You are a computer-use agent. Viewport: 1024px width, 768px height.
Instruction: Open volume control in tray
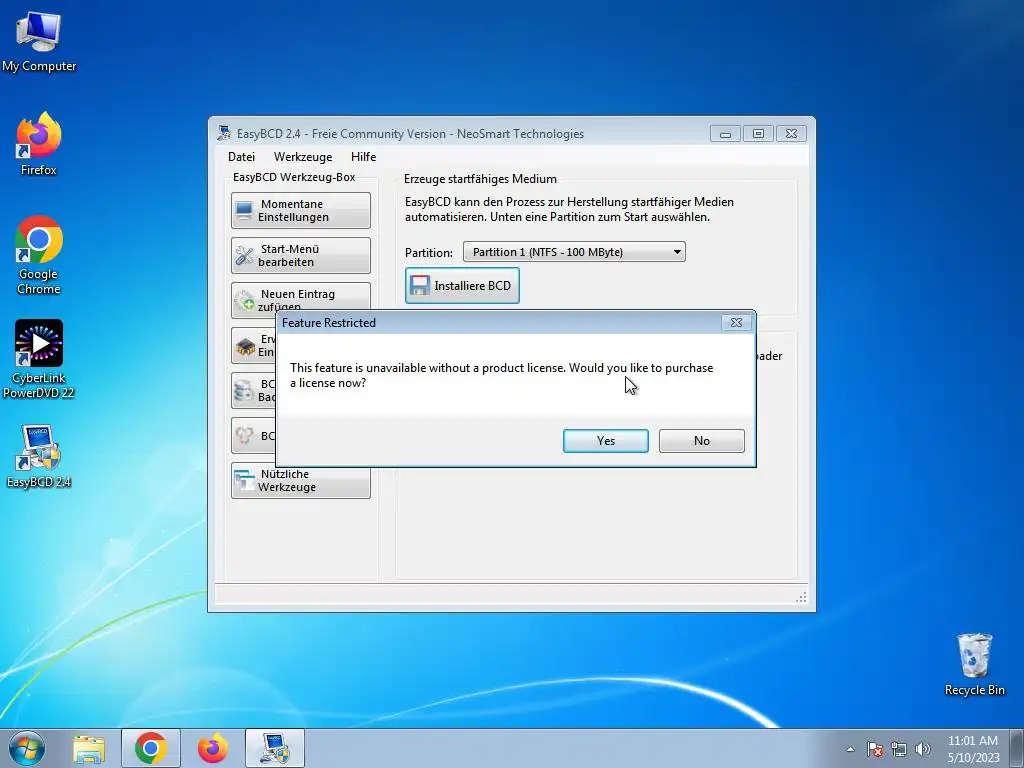[922, 749]
